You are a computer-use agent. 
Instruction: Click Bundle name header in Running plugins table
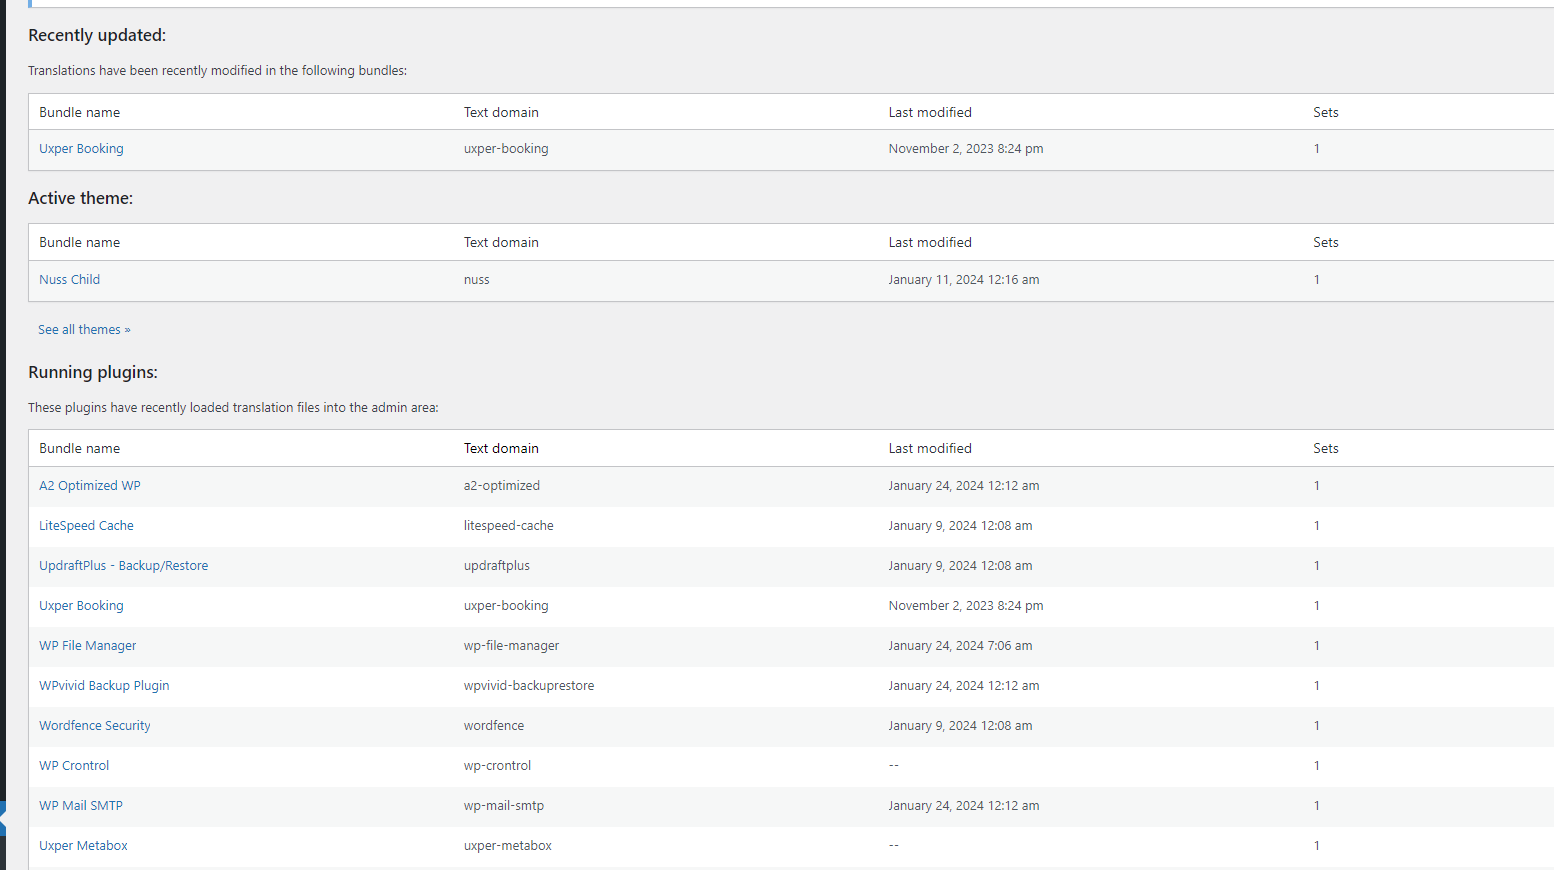[x=80, y=448]
